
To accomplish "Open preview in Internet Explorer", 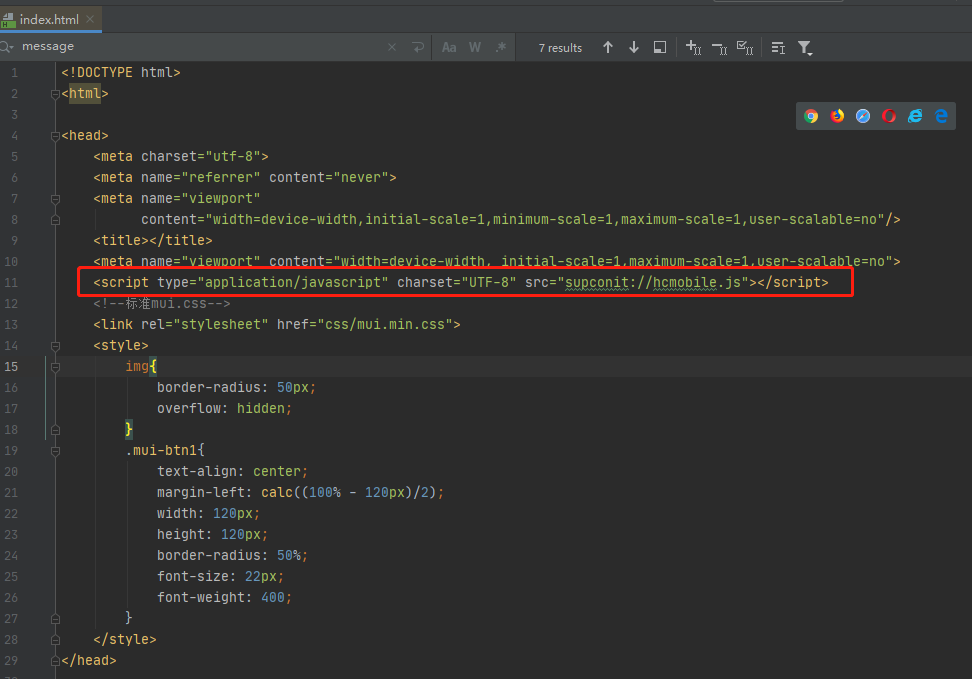I will (915, 116).
